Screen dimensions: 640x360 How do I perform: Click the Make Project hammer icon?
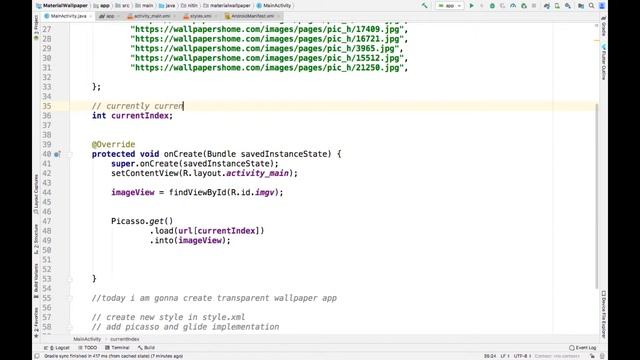[x=425, y=6]
